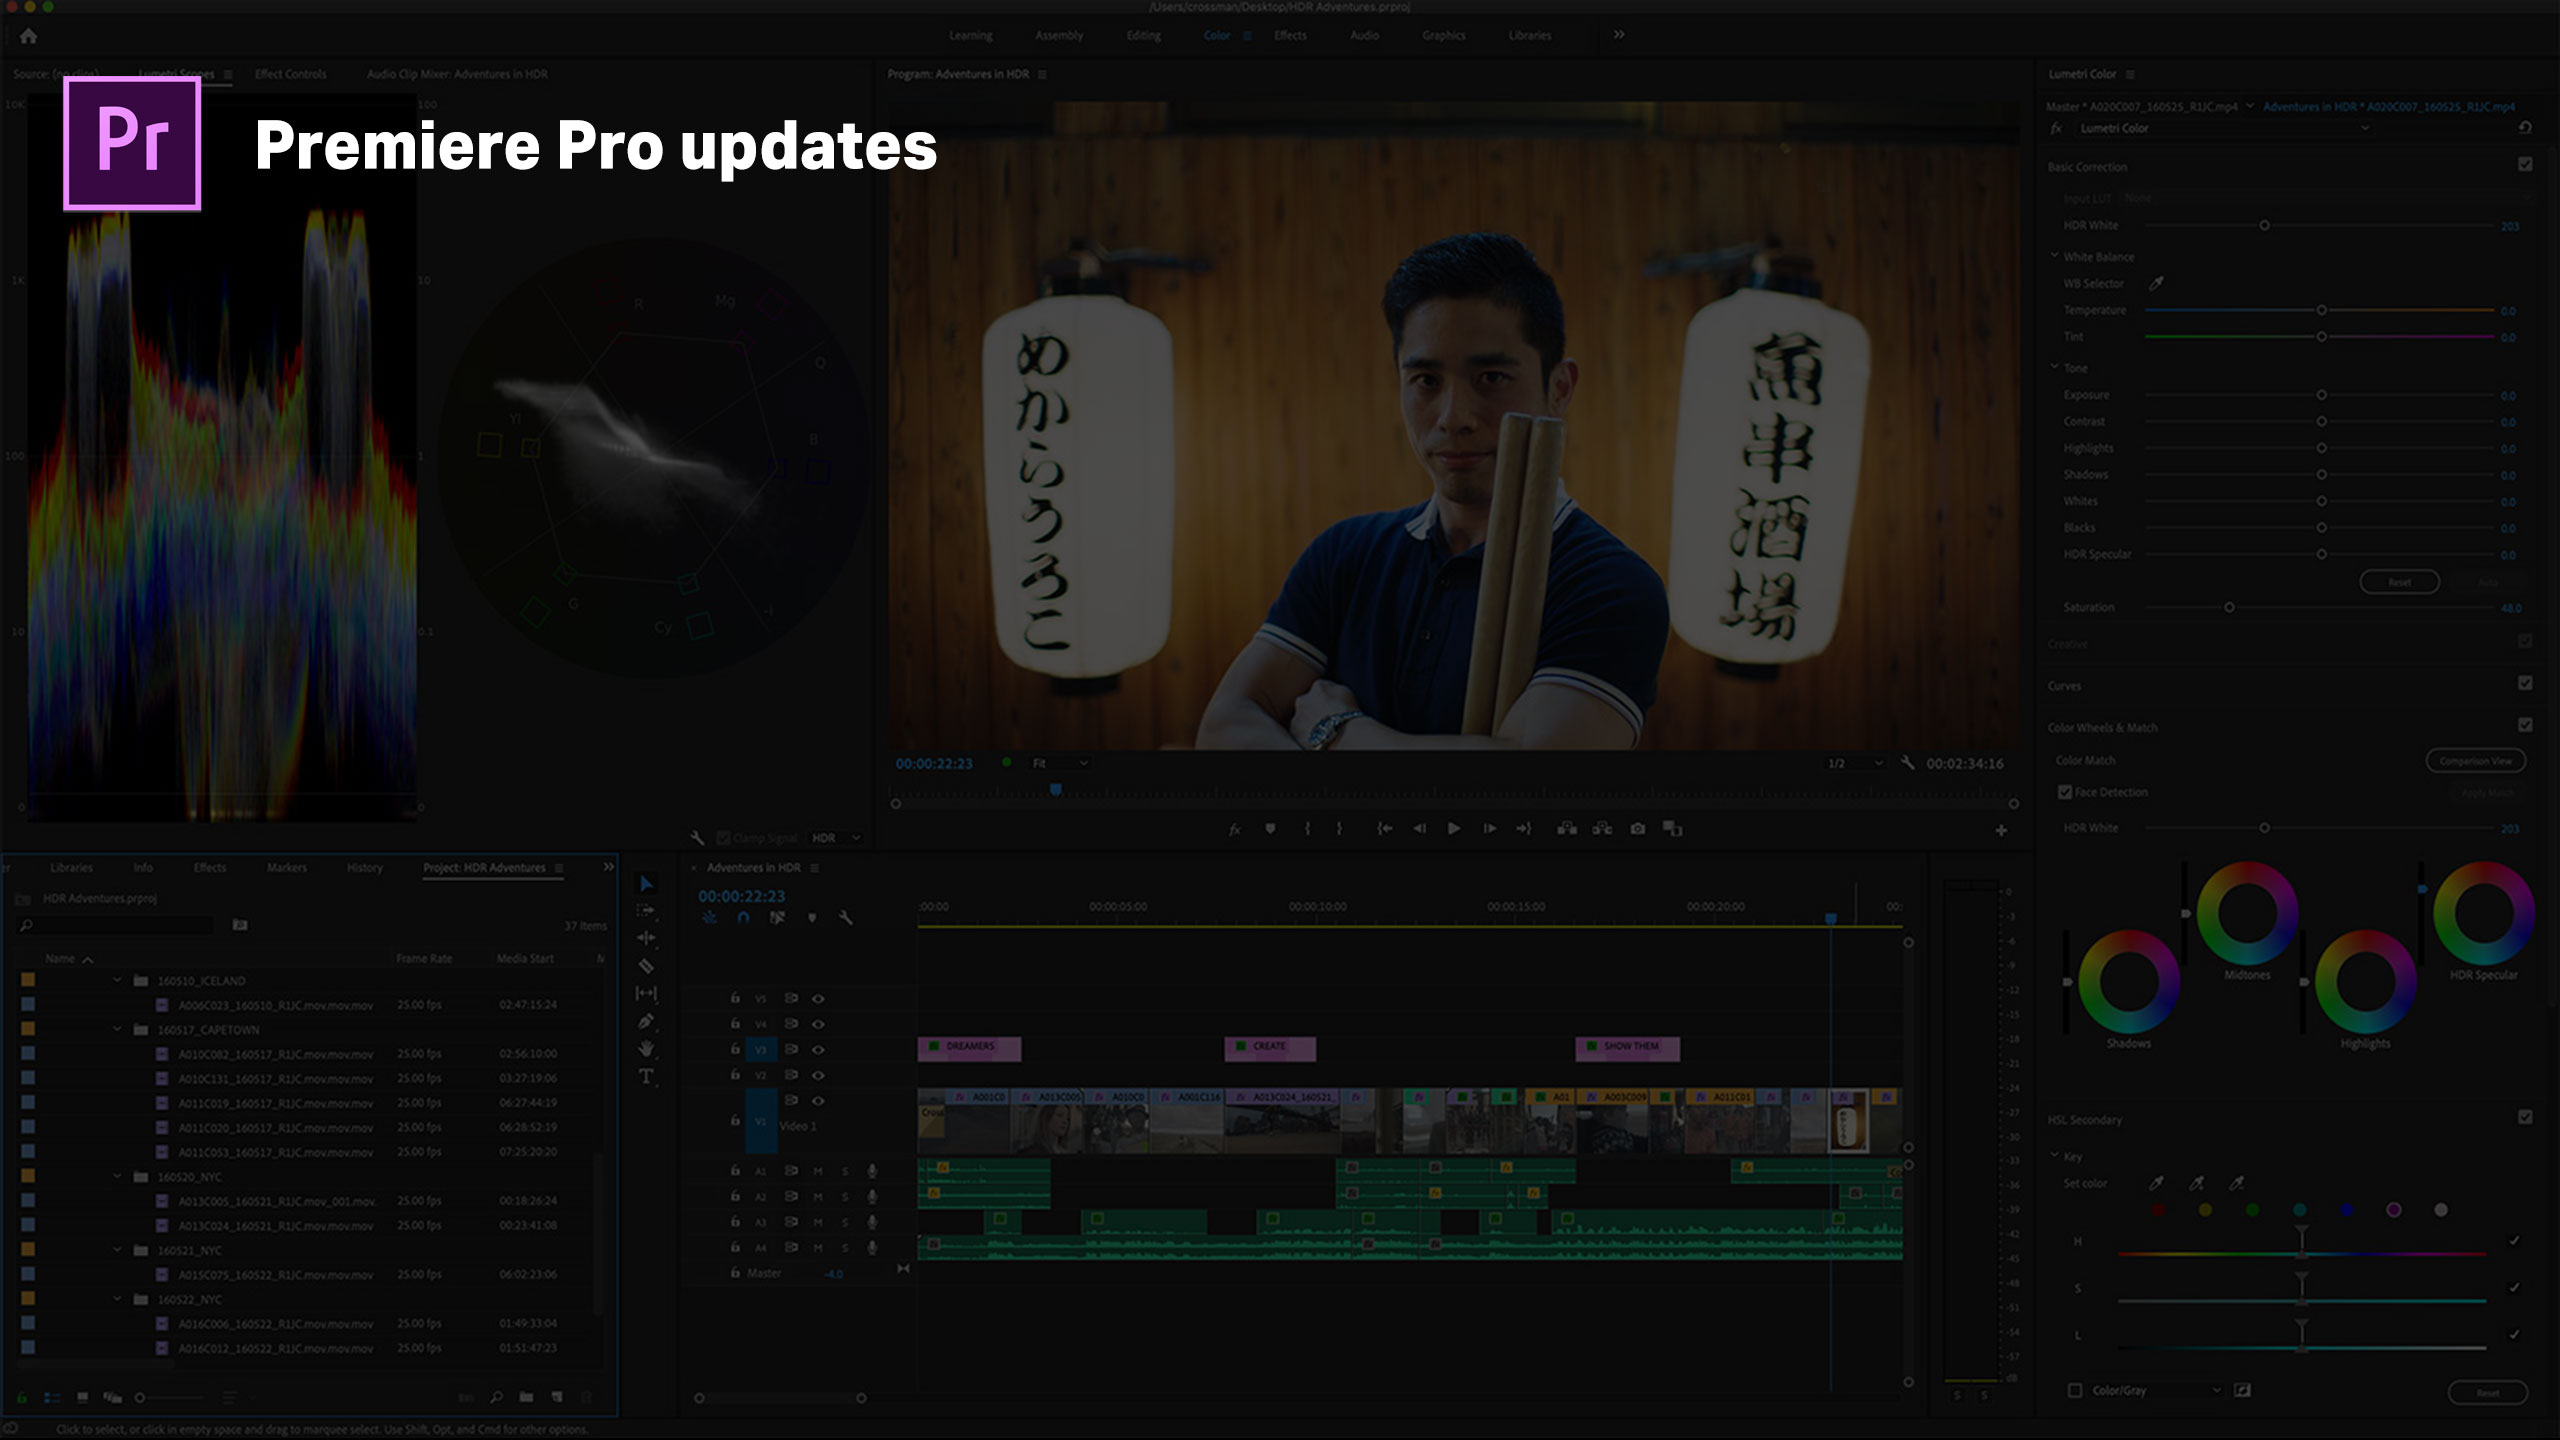This screenshot has width=2560, height=1440.
Task: Switch to the Editing workspace
Action: point(1143,35)
